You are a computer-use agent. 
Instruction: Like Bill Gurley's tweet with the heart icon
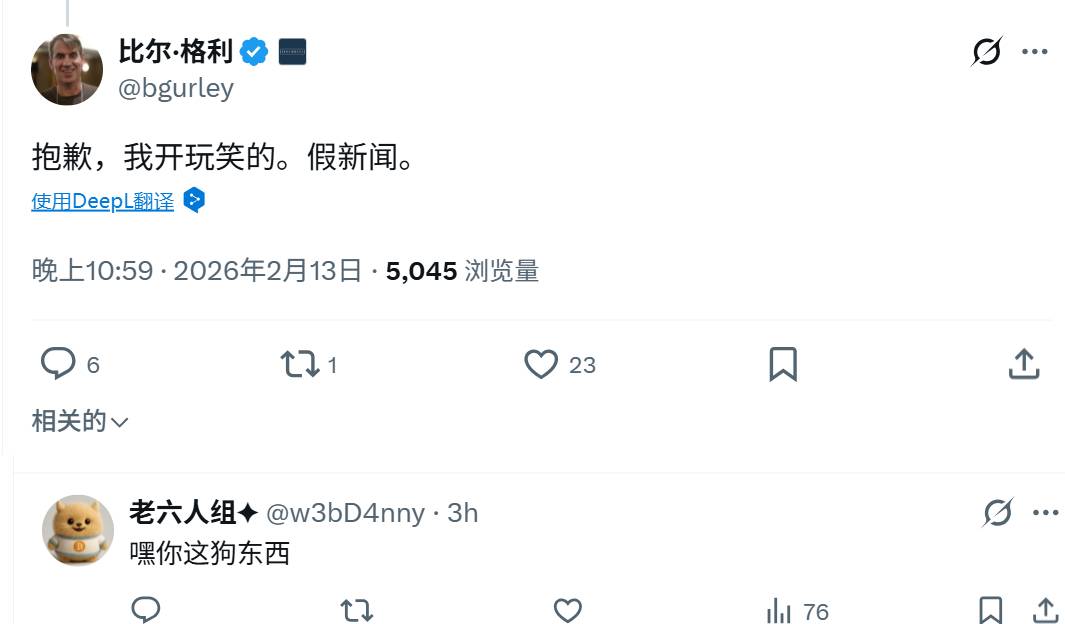[543, 365]
